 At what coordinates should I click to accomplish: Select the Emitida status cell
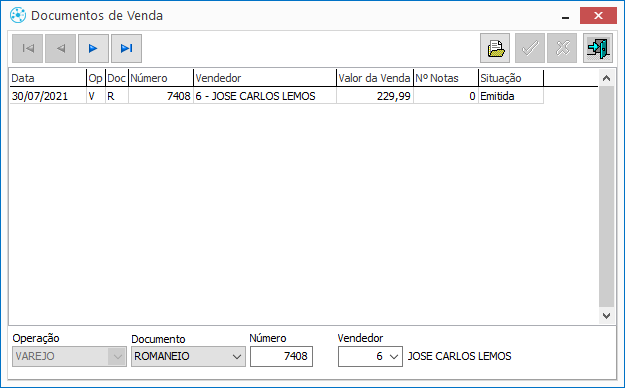point(511,96)
